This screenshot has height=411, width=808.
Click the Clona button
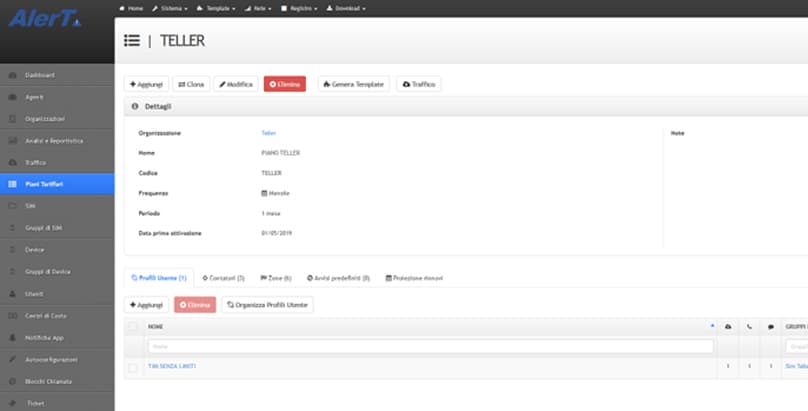pyautogui.click(x=191, y=84)
